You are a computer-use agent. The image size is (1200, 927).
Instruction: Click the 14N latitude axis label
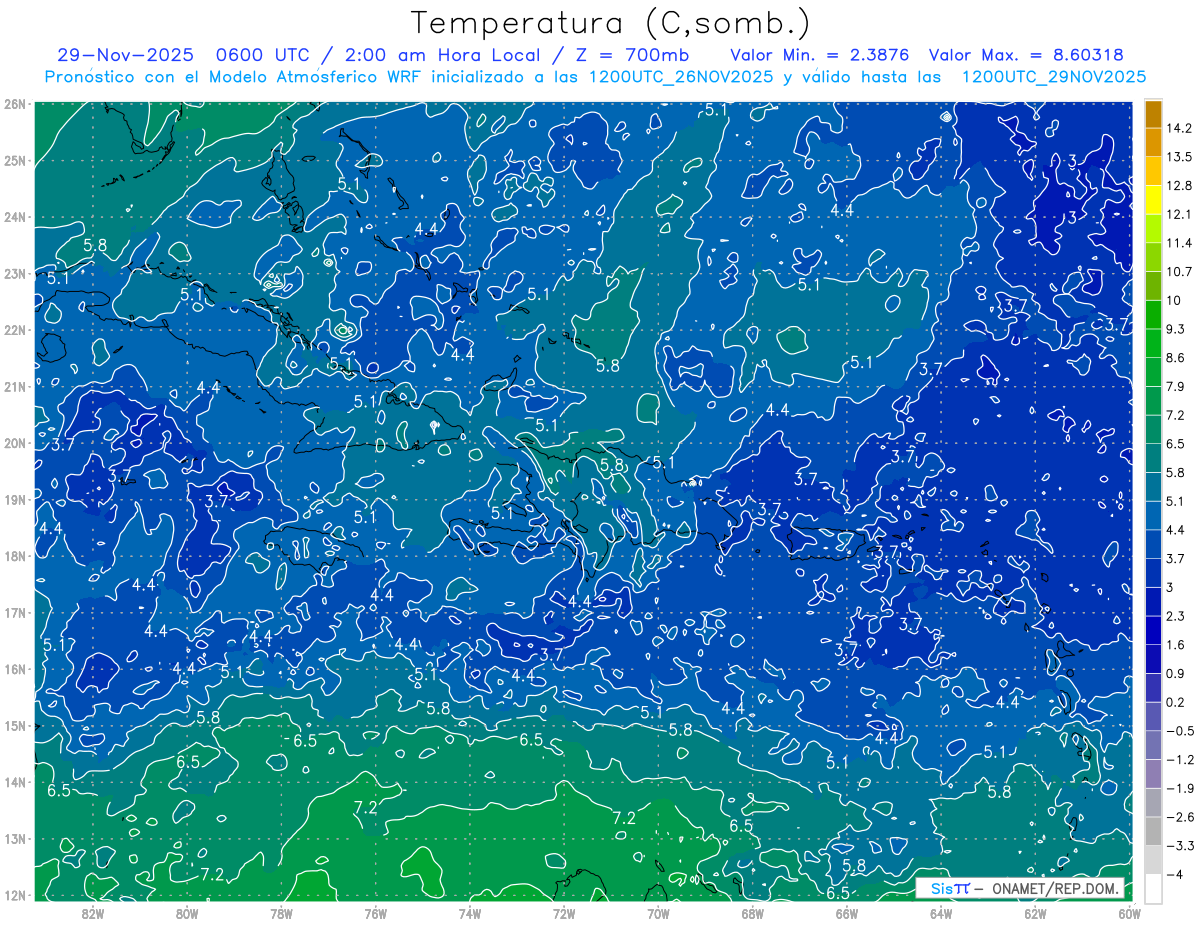tap(15, 782)
